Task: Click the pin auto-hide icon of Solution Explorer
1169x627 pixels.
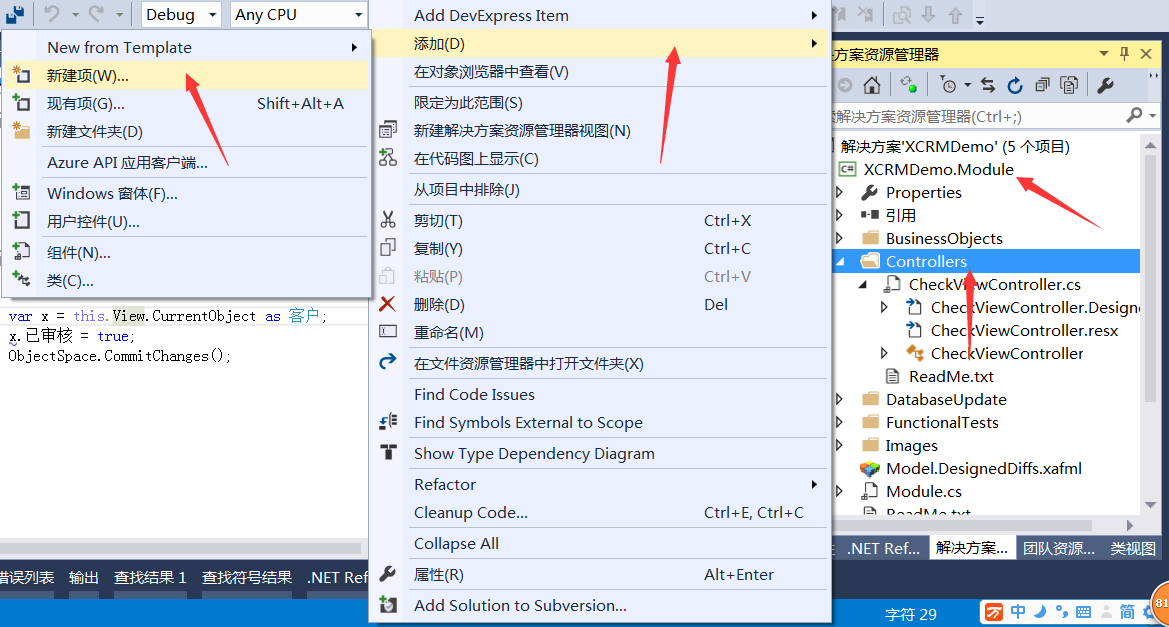Action: pos(1124,53)
